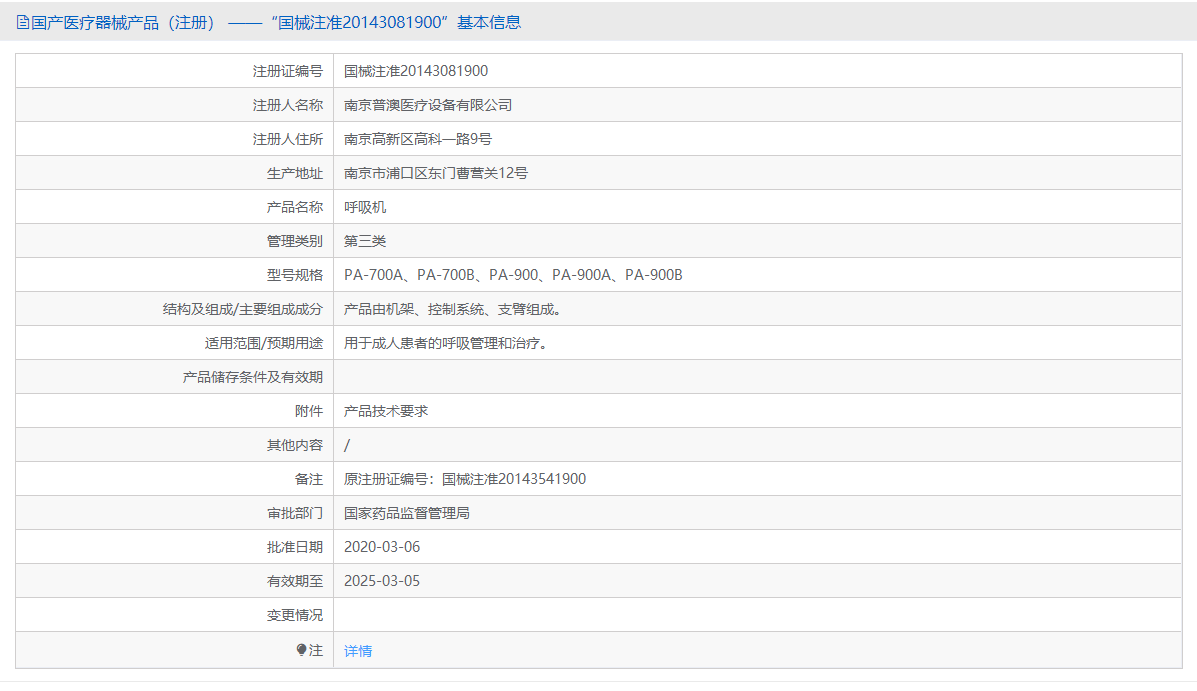Click the 备注 label
Screen dimensions: 1197x691
(x=309, y=479)
